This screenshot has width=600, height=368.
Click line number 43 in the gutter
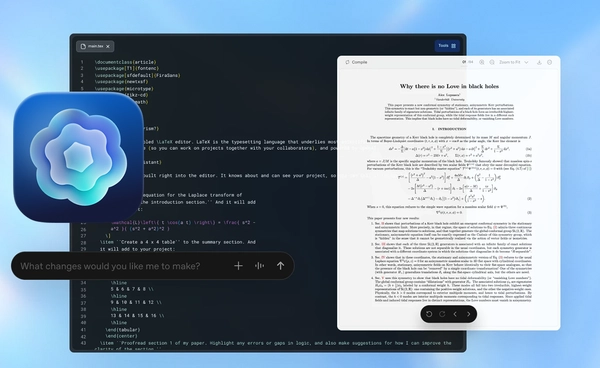tap(83, 343)
